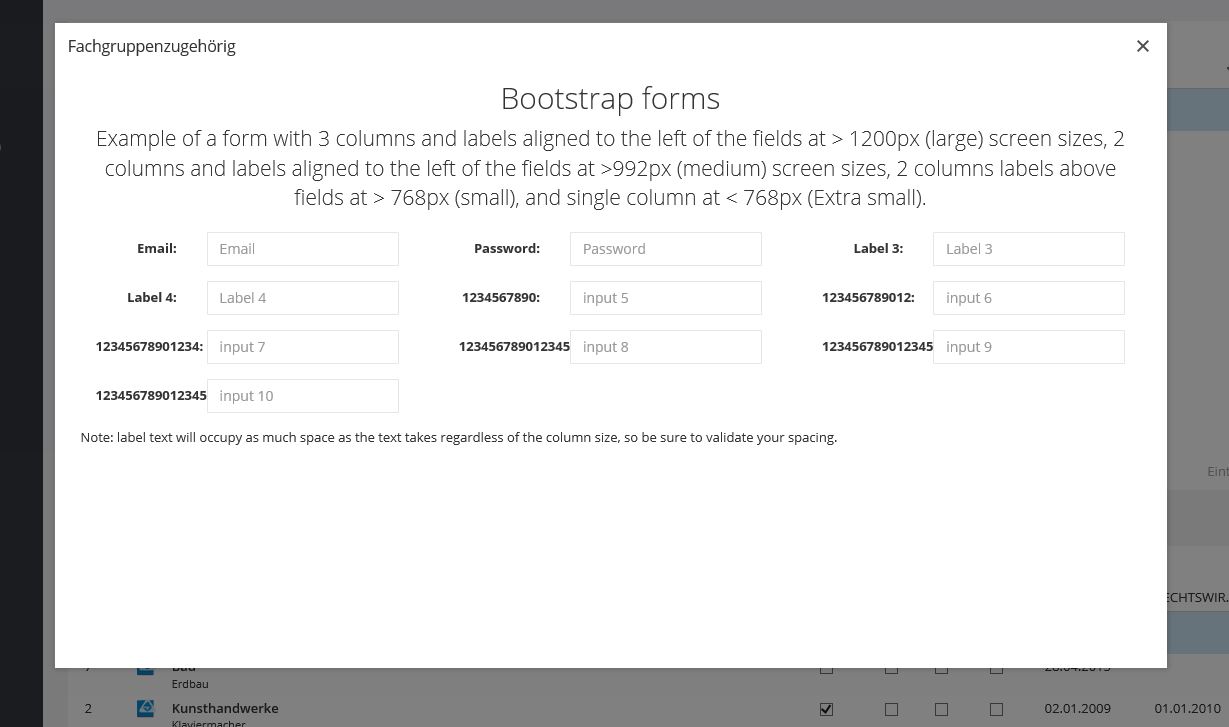Click the Email input field
The height and width of the screenshot is (727, 1229).
click(302, 249)
